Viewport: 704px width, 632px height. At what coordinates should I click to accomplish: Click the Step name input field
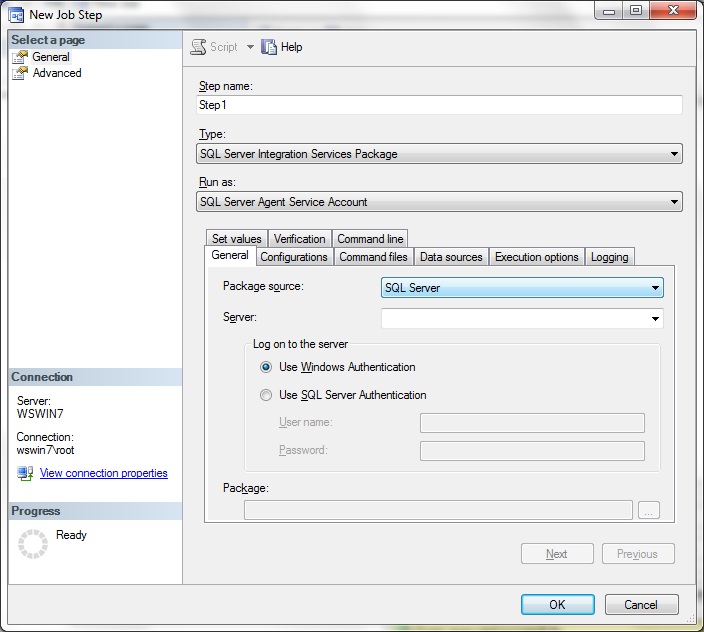click(439, 105)
